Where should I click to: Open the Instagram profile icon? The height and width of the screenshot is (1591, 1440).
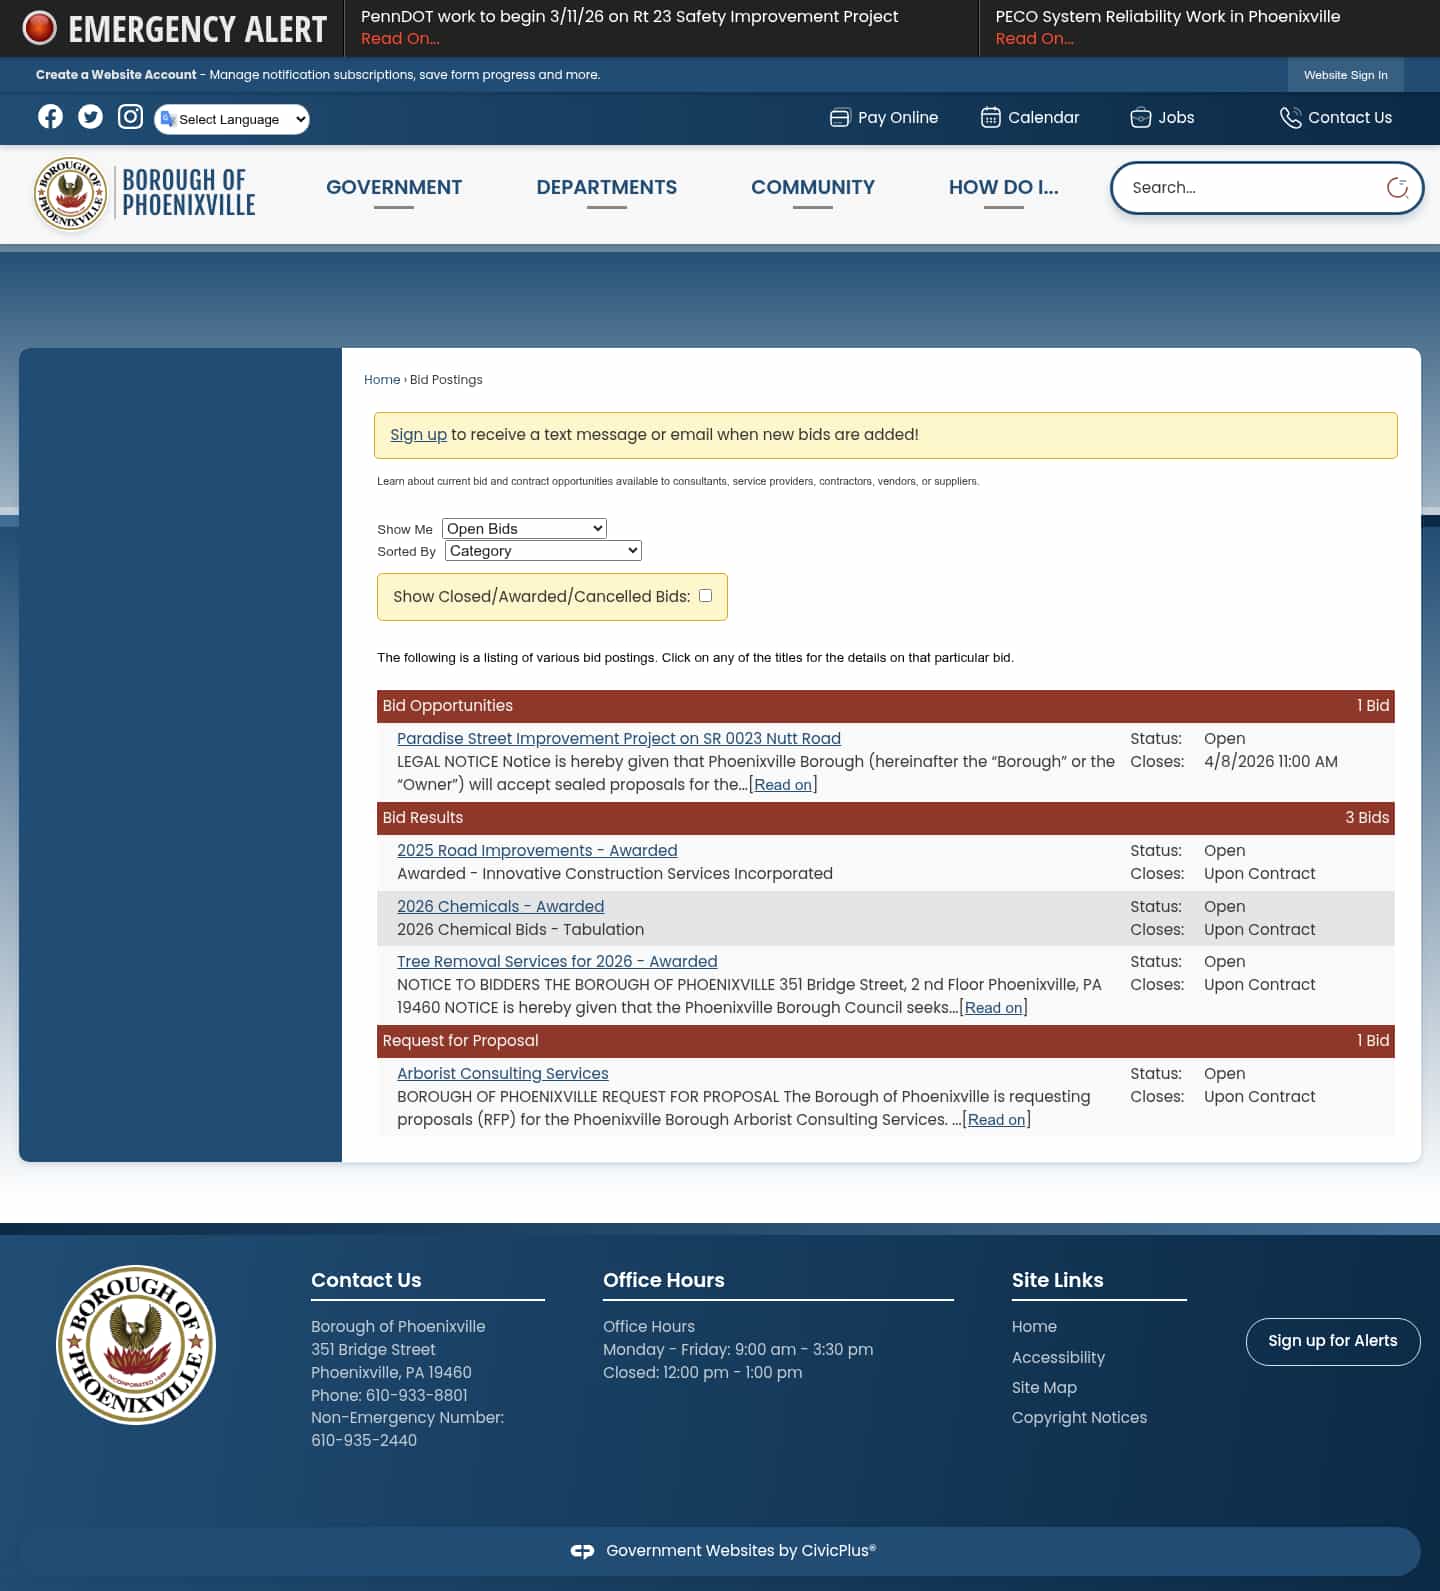pyautogui.click(x=130, y=117)
